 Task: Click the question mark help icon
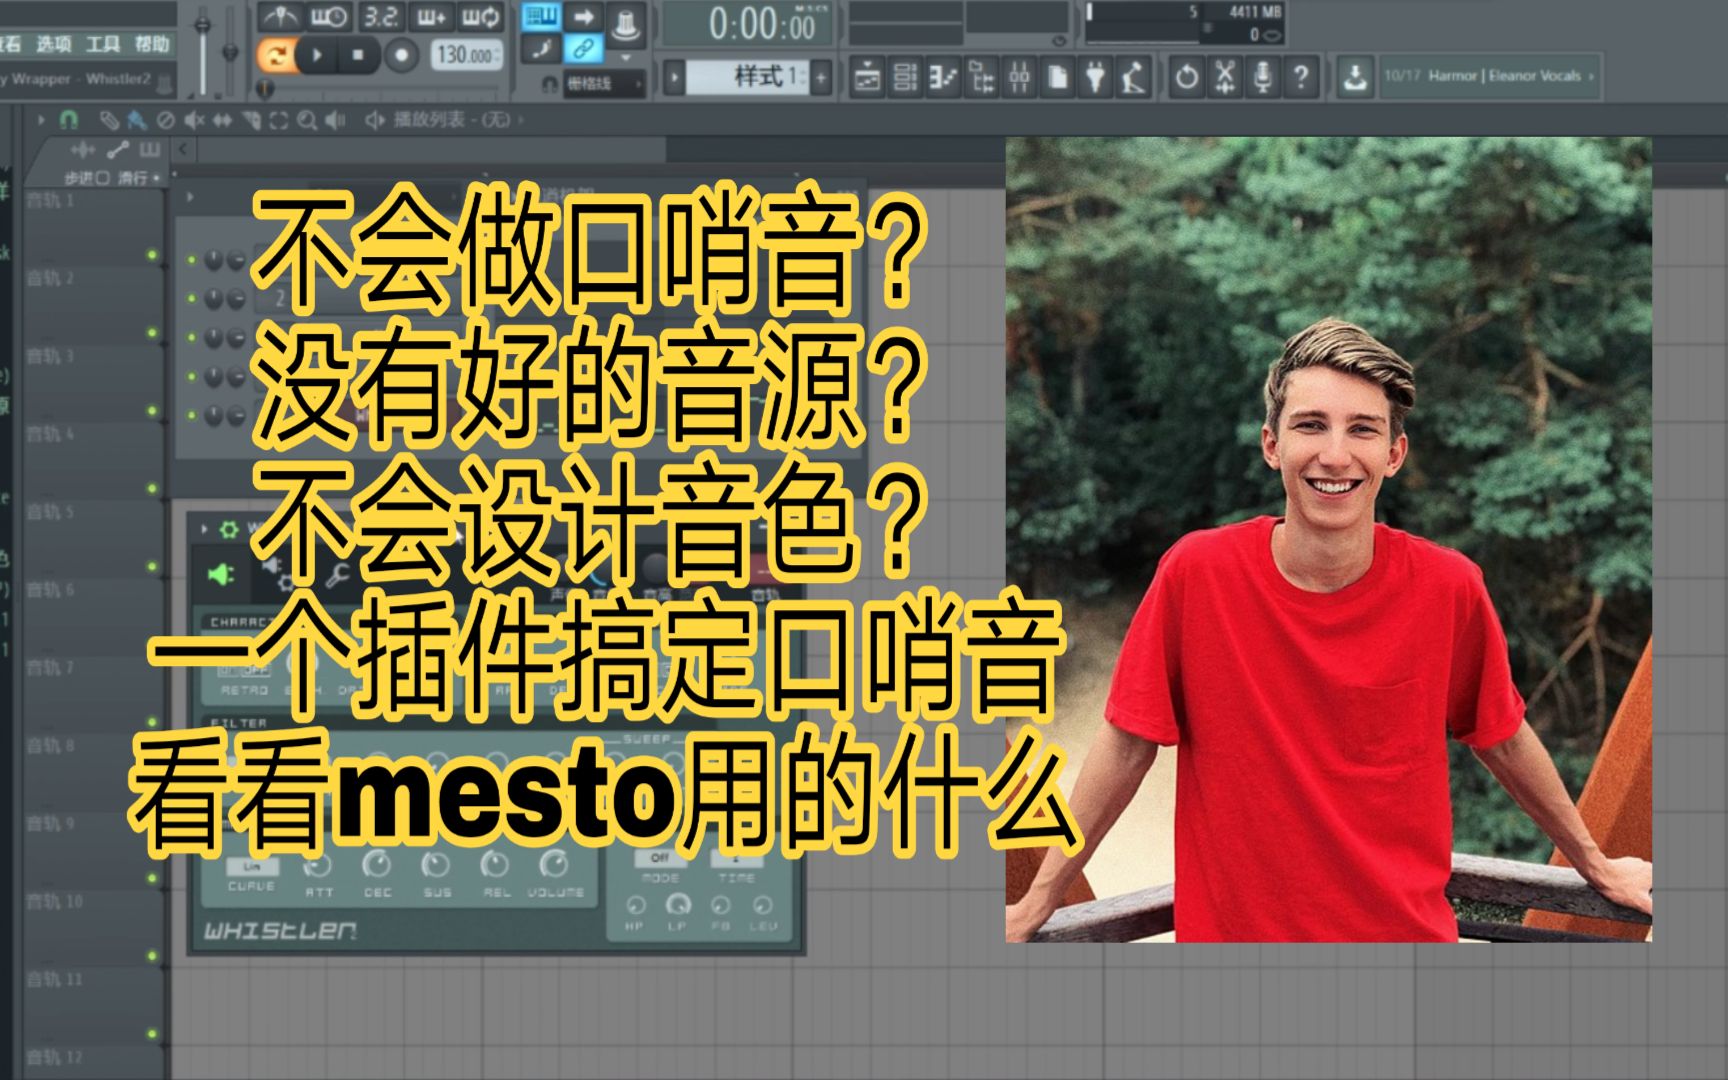point(1301,77)
